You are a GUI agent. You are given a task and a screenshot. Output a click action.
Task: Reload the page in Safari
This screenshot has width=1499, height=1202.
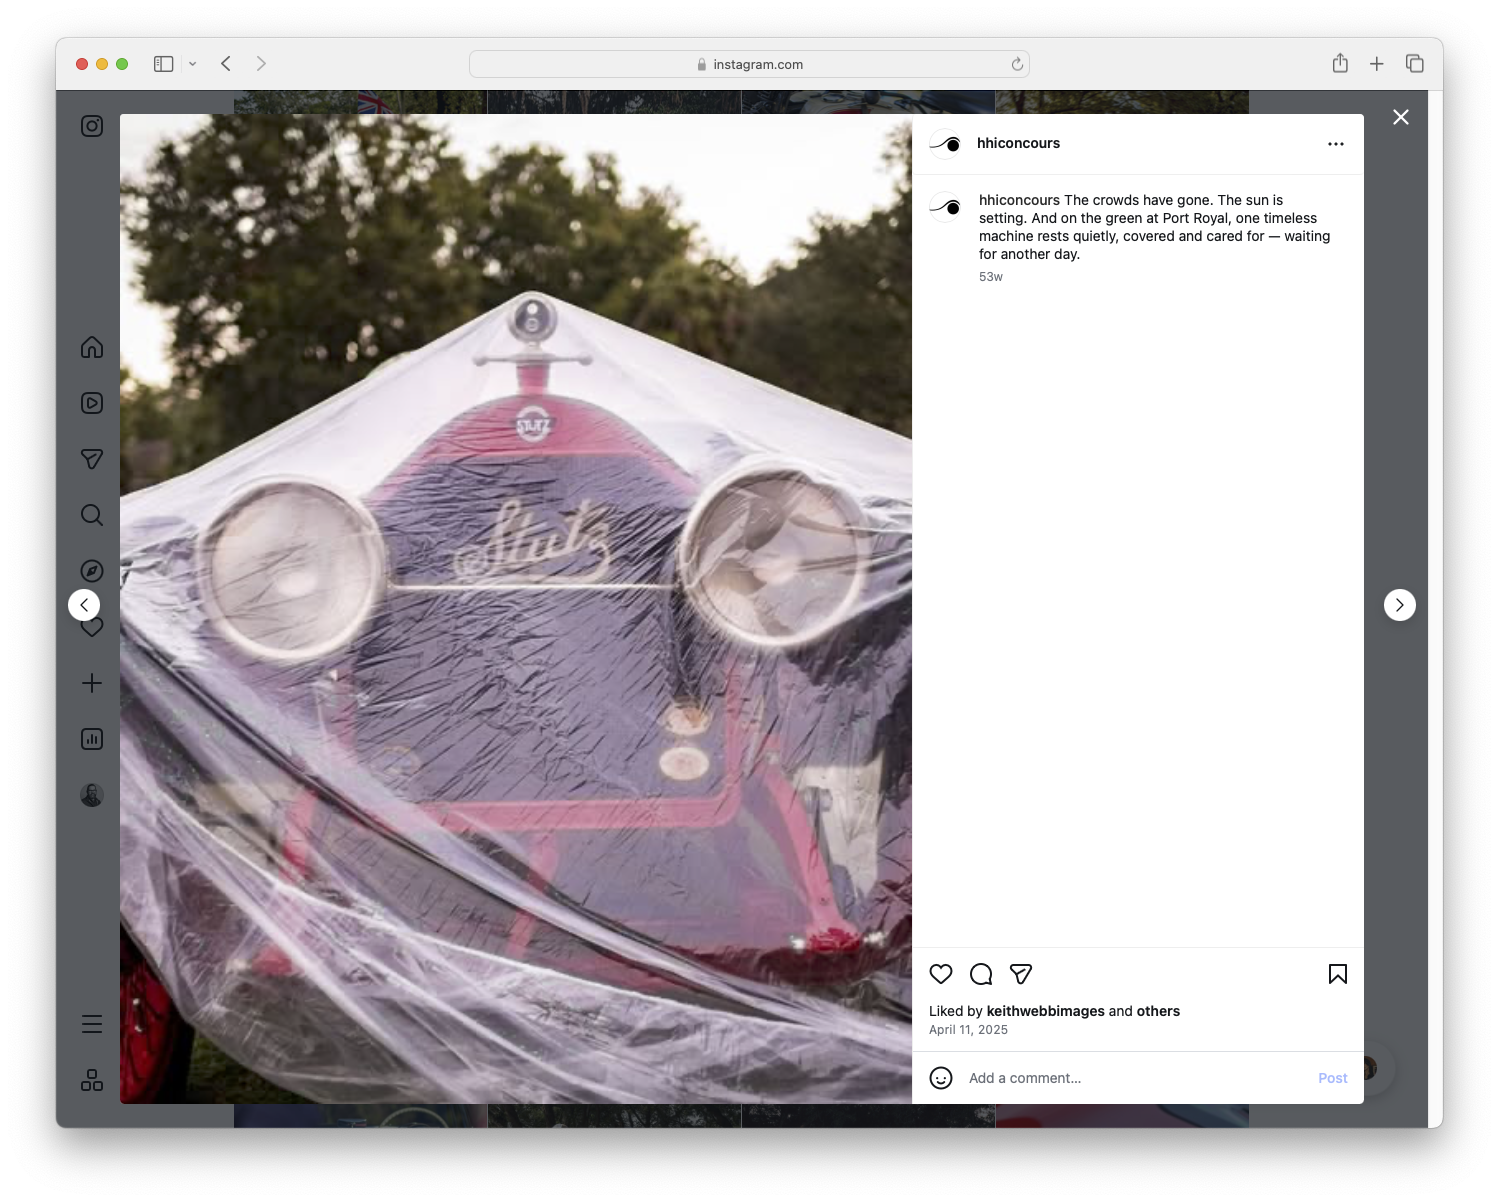[1017, 64]
